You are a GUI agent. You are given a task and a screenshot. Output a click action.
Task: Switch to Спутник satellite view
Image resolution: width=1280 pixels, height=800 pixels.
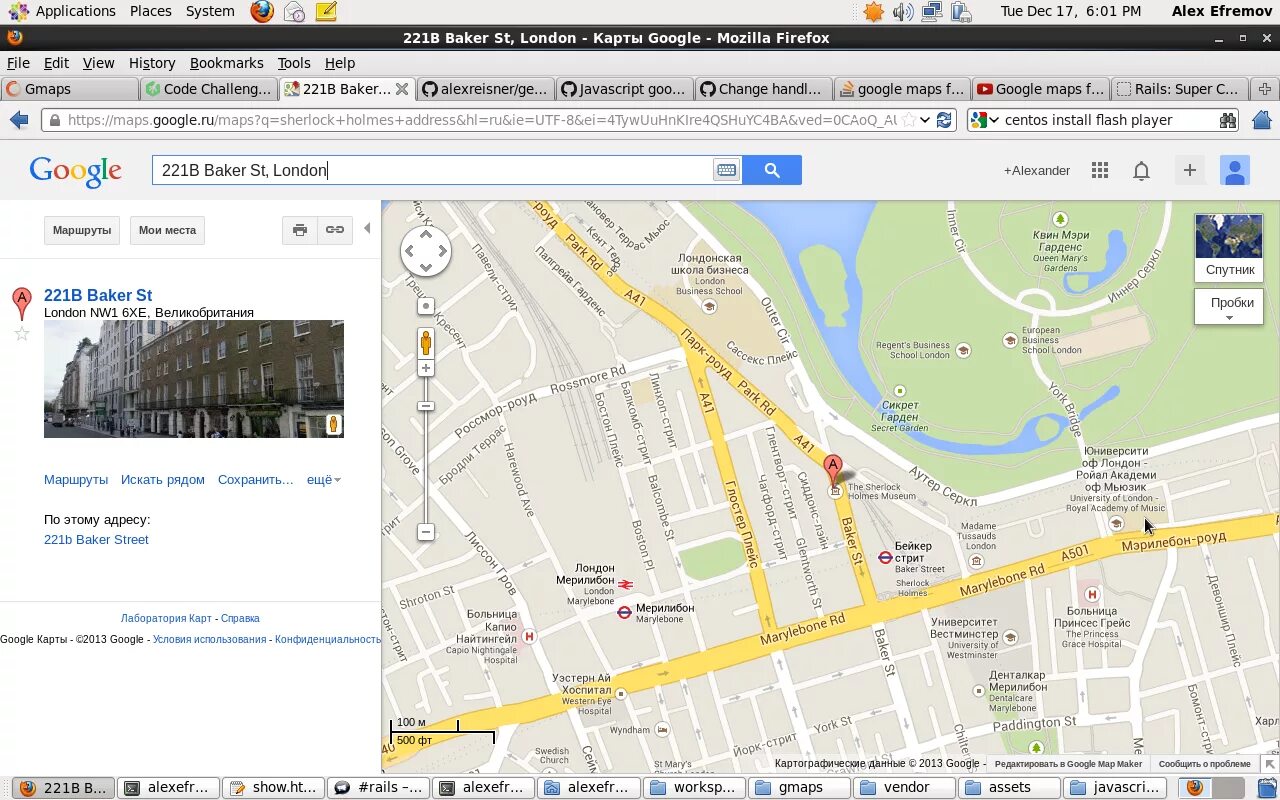point(1229,248)
